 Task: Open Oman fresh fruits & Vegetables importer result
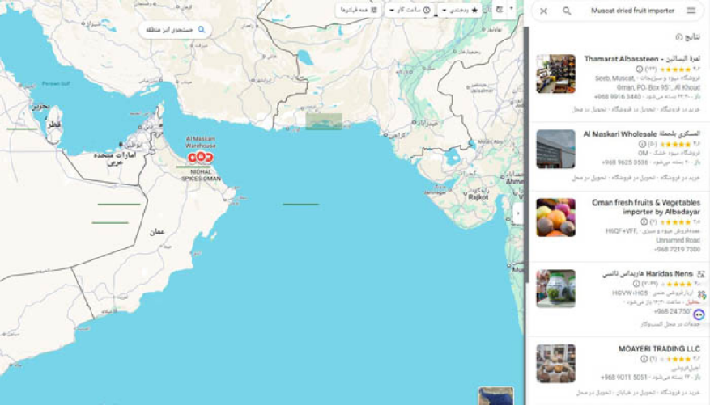coord(646,207)
